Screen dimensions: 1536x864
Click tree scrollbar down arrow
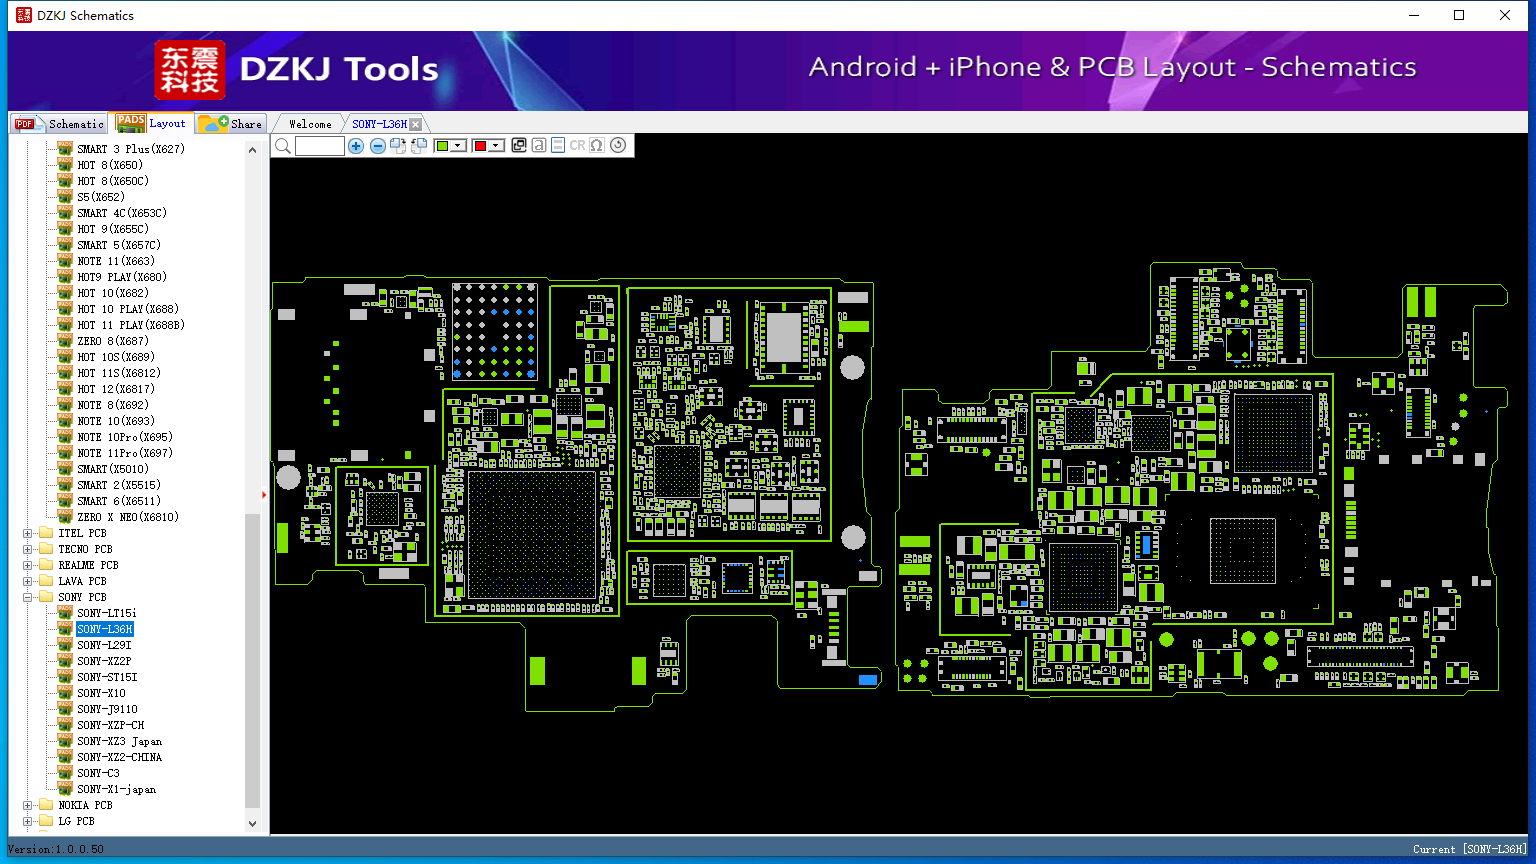252,824
